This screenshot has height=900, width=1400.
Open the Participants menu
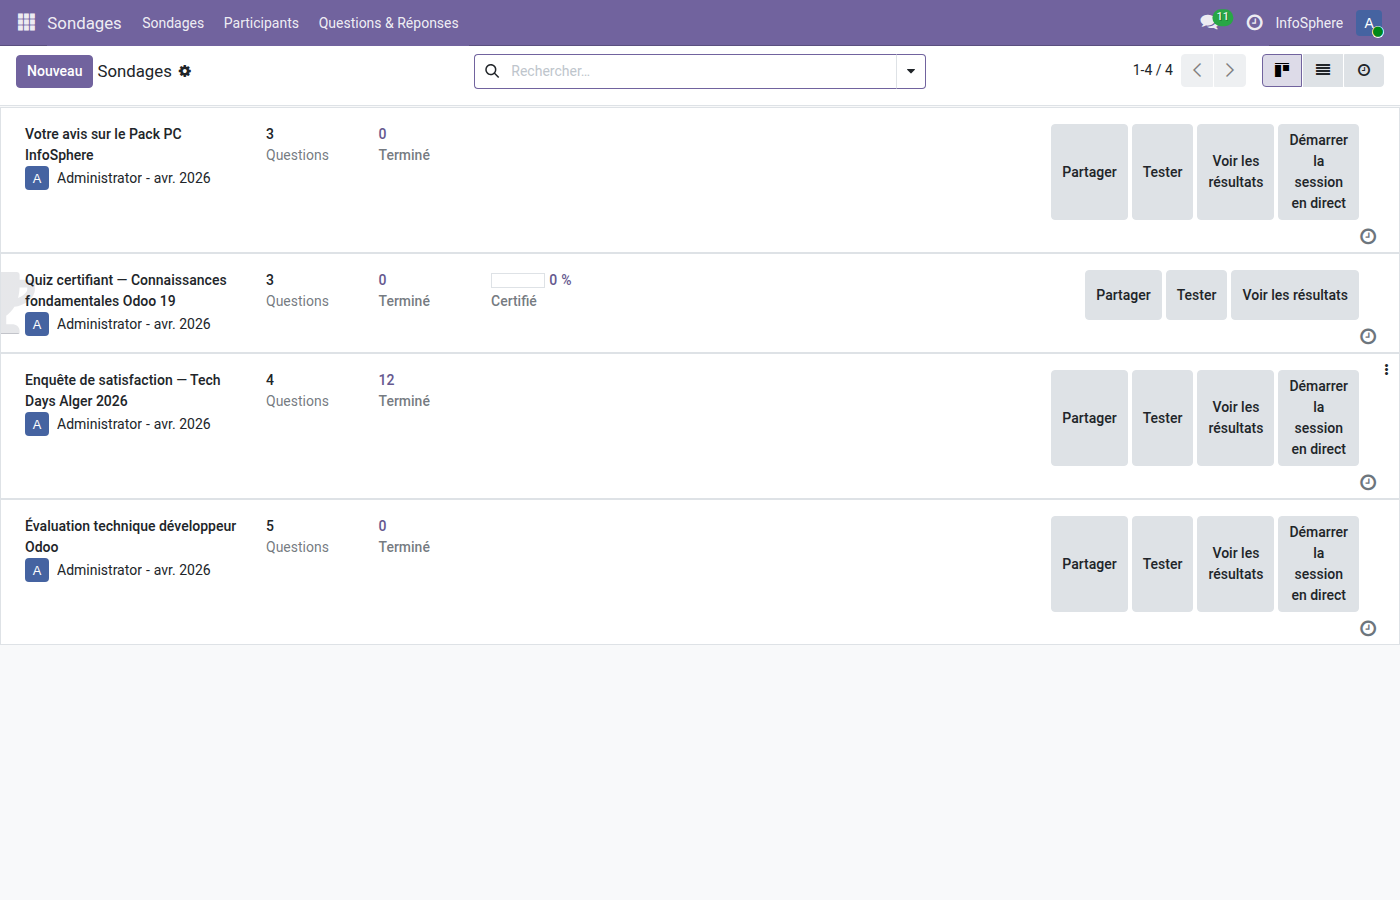point(261,22)
